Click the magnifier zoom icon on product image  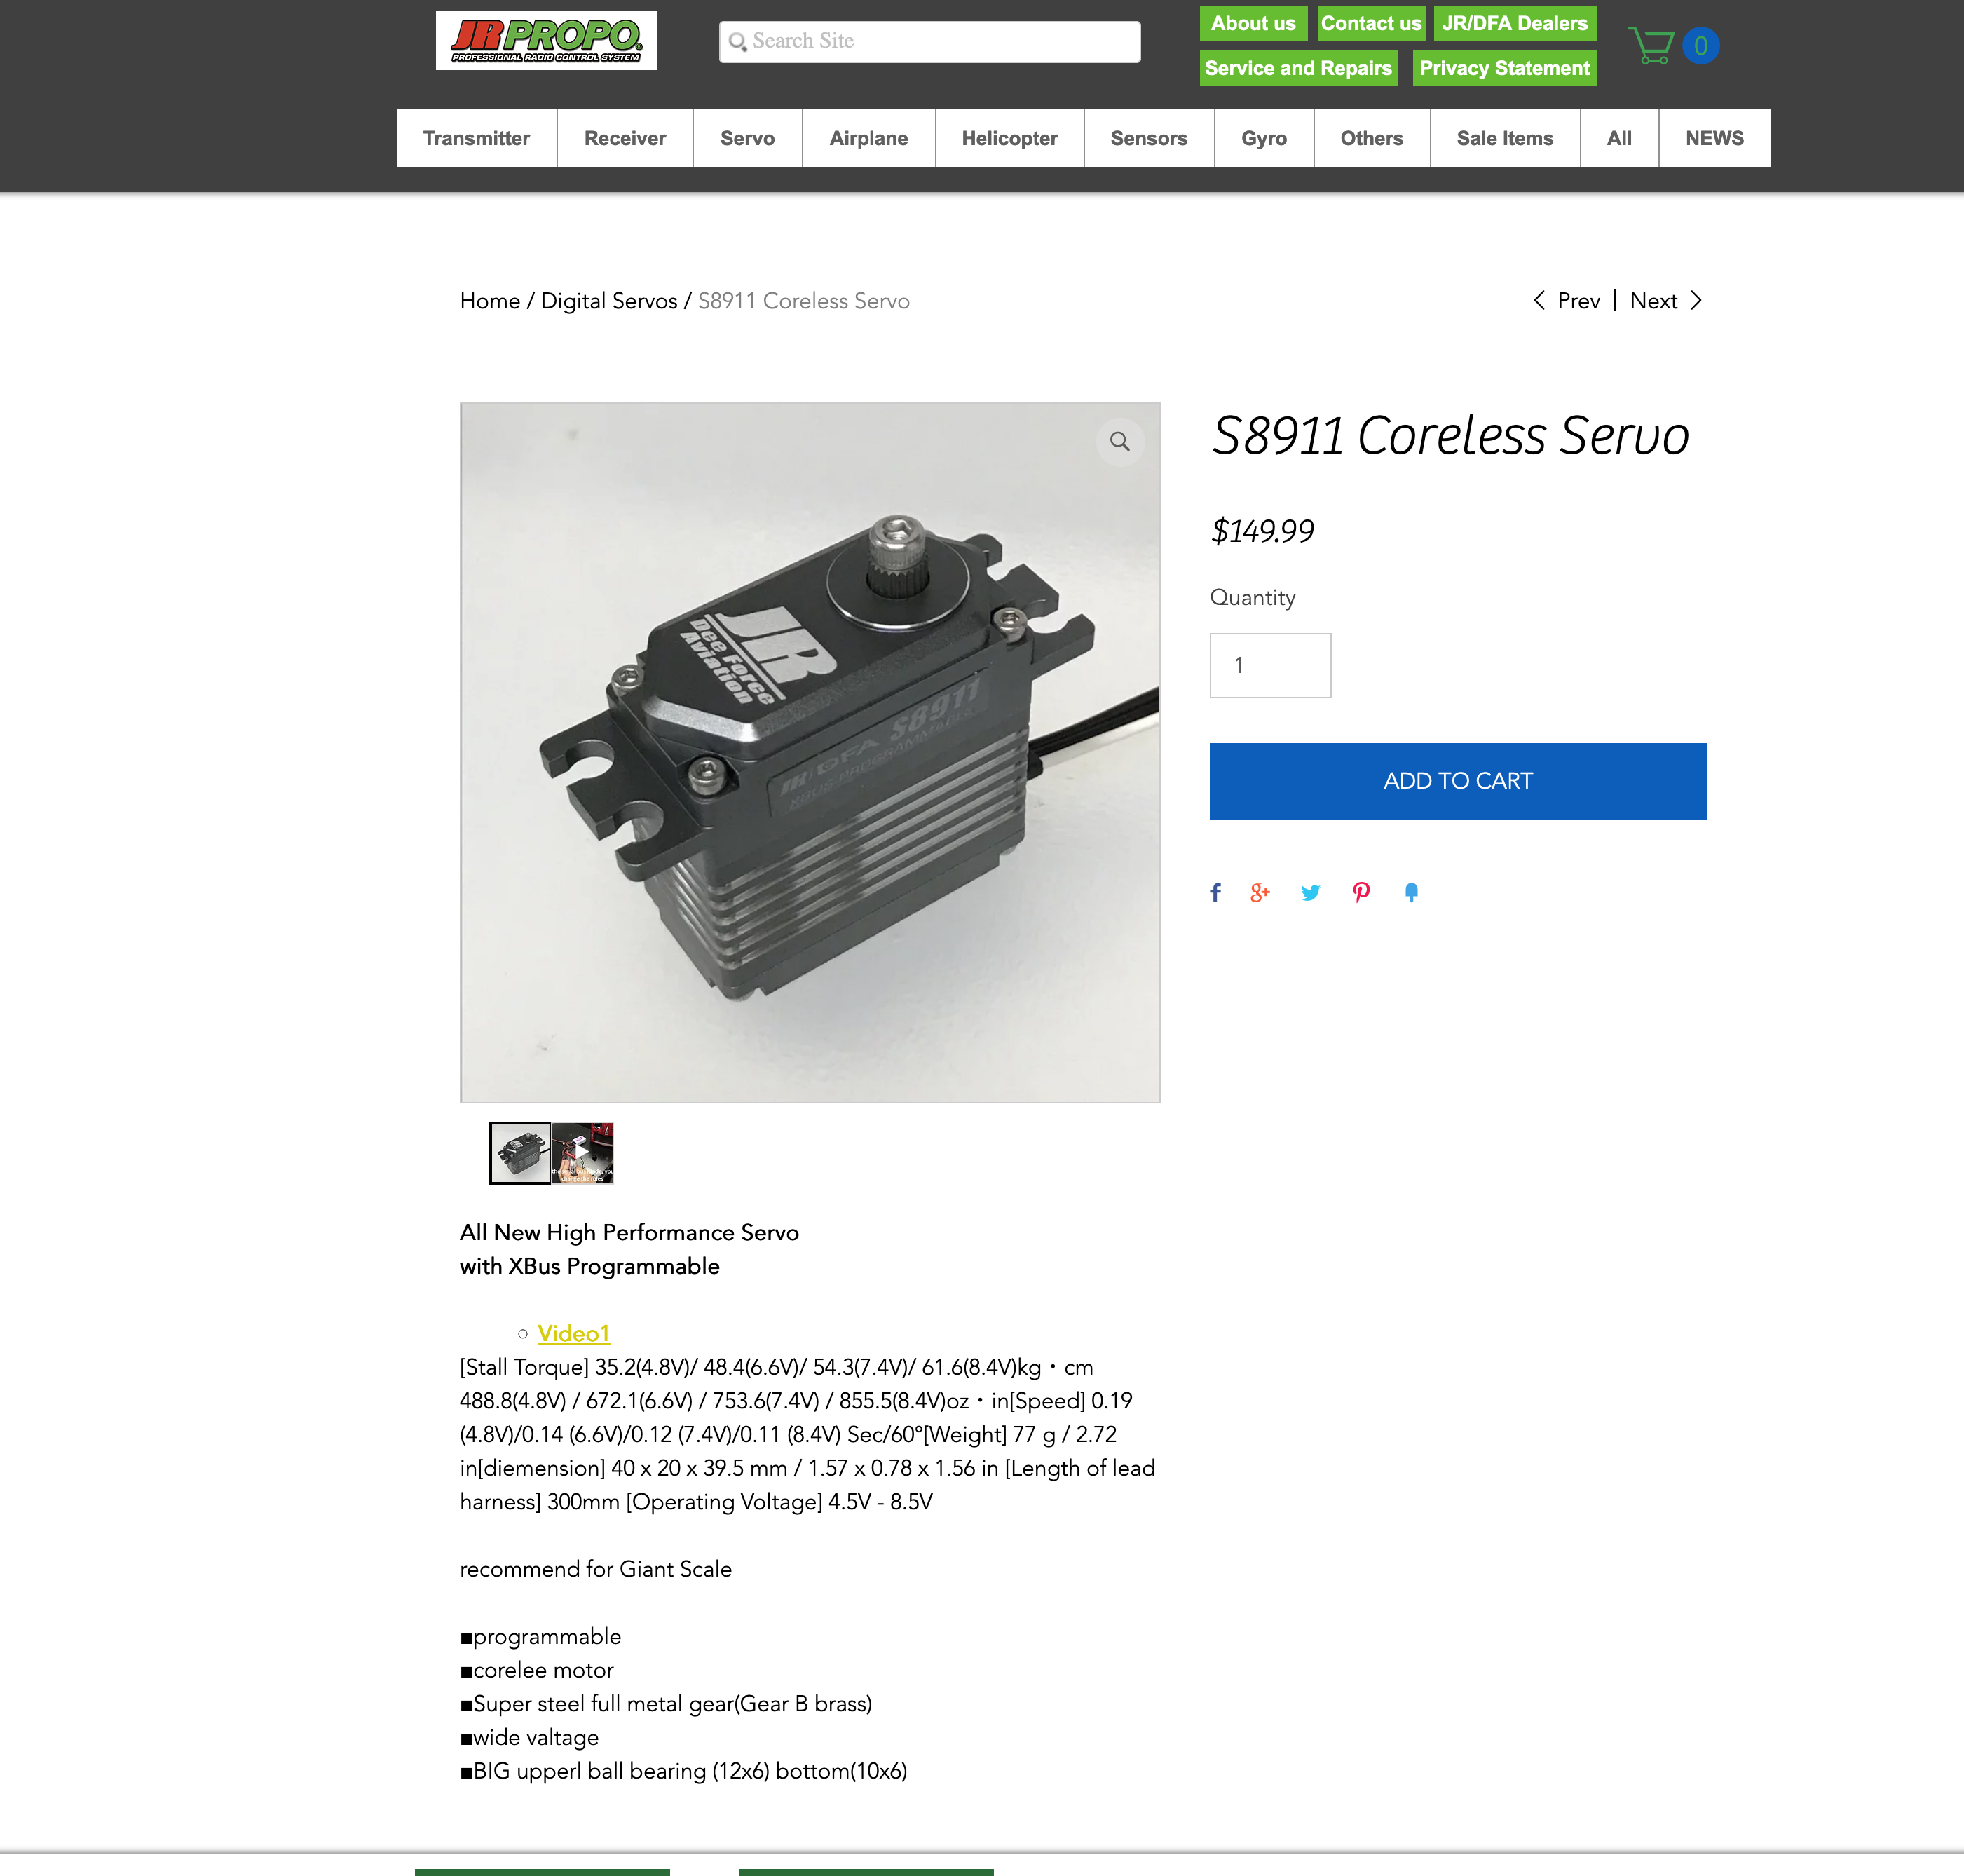(x=1120, y=442)
